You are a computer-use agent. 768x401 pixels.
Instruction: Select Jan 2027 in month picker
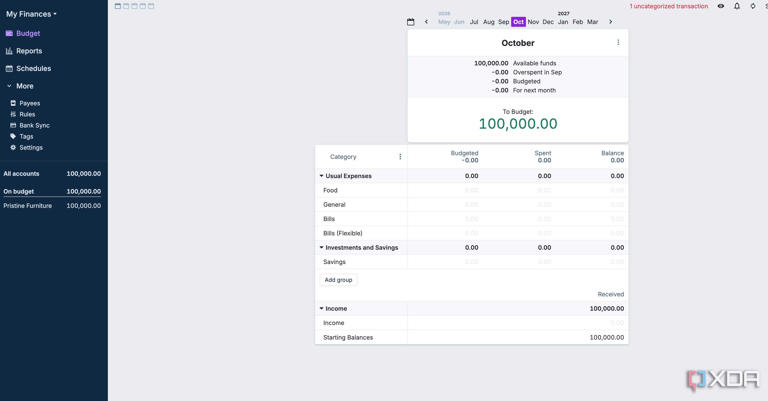(x=563, y=22)
